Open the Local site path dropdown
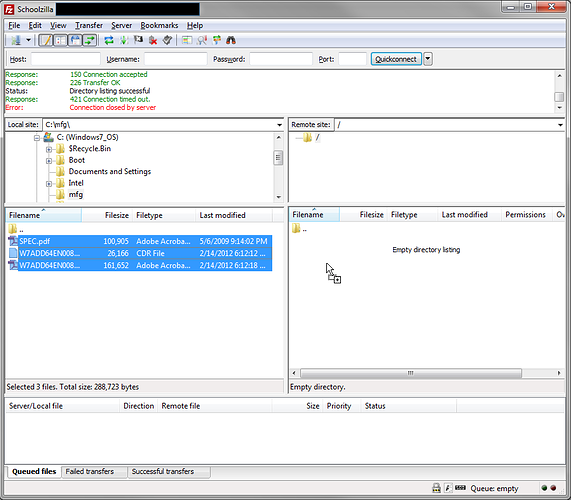The width and height of the screenshot is (571, 500). click(279, 125)
